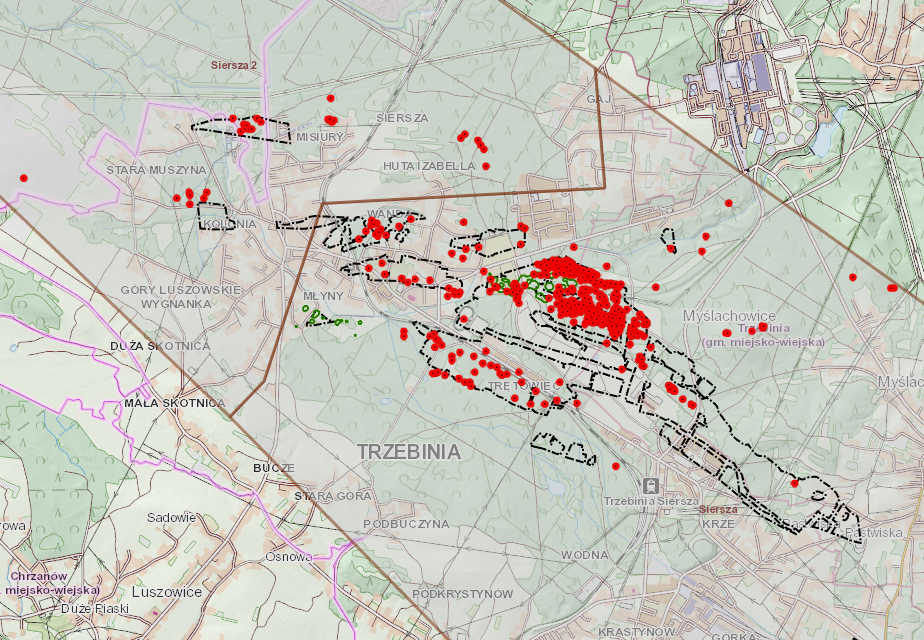The height and width of the screenshot is (640, 924).
Task: Click the green outlined polygon south of Młyny
Action: pyautogui.click(x=321, y=318)
